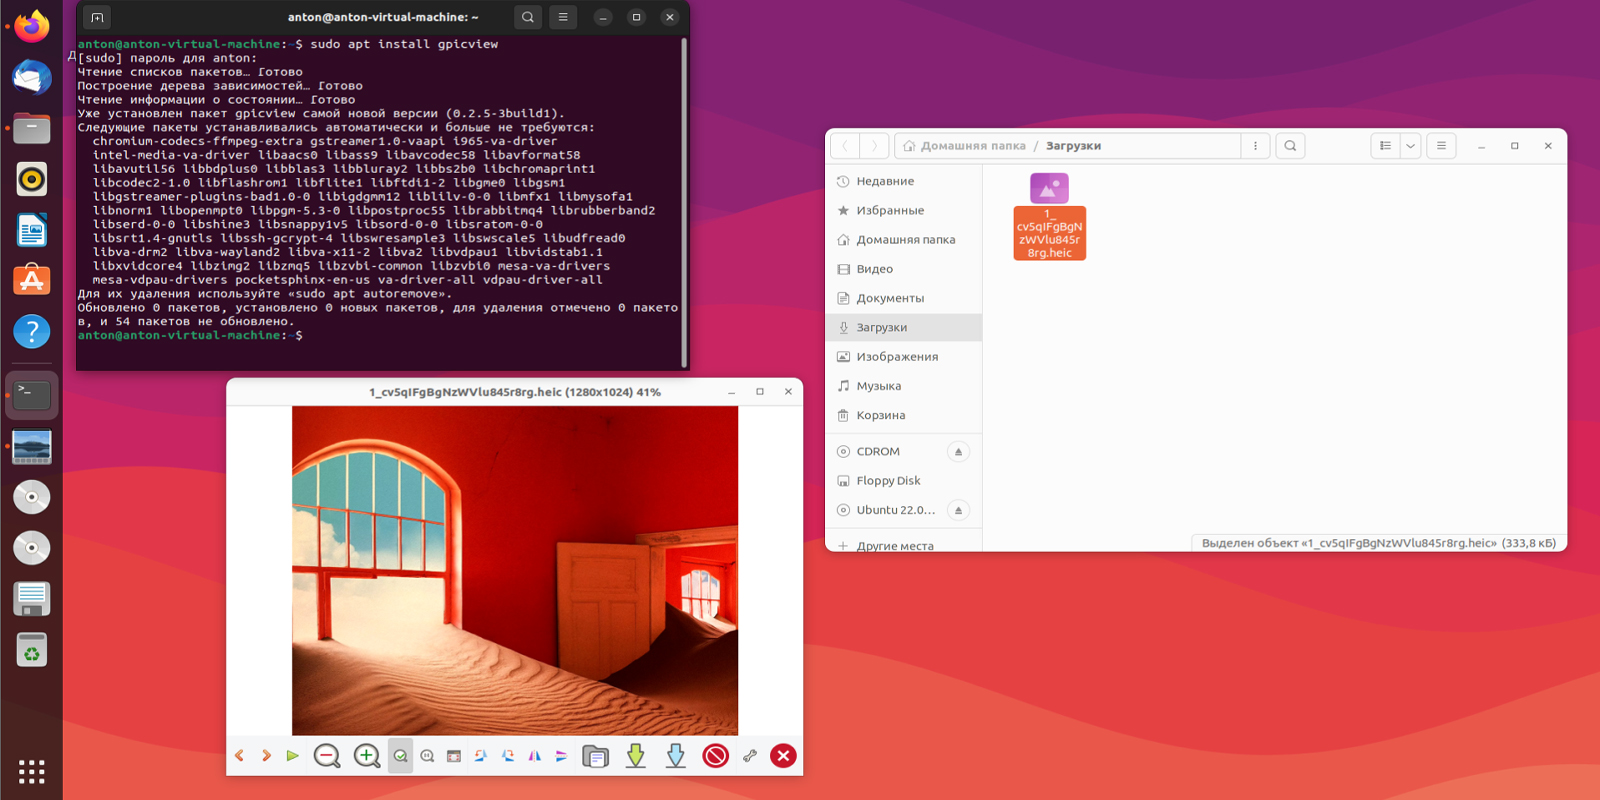The width and height of the screenshot is (1600, 800).
Task: Open the hamburger menu in the Files window
Action: pos(1441,146)
